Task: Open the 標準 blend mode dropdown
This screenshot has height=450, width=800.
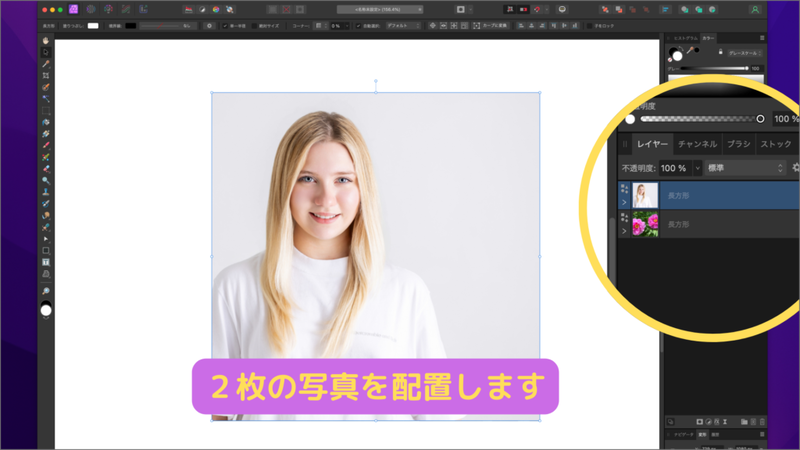Action: (x=745, y=168)
